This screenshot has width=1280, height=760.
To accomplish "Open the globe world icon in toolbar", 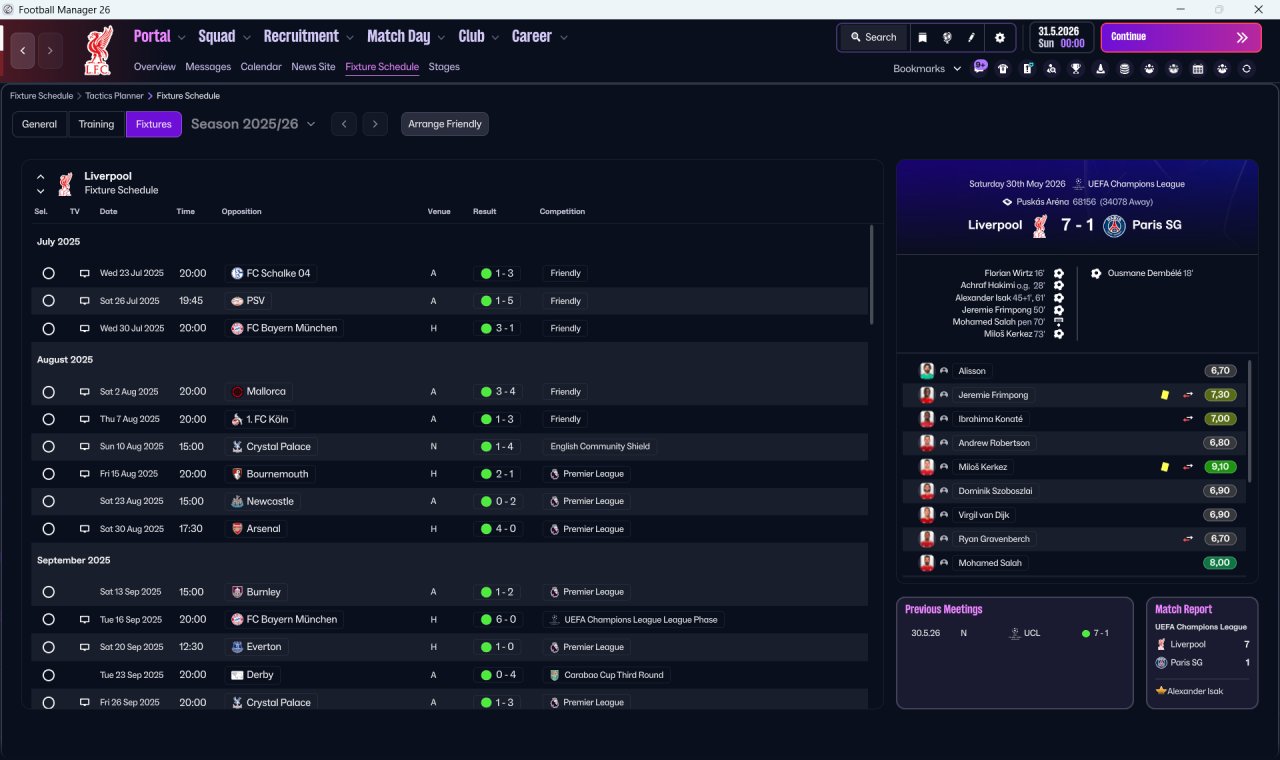I will [x=946, y=37].
